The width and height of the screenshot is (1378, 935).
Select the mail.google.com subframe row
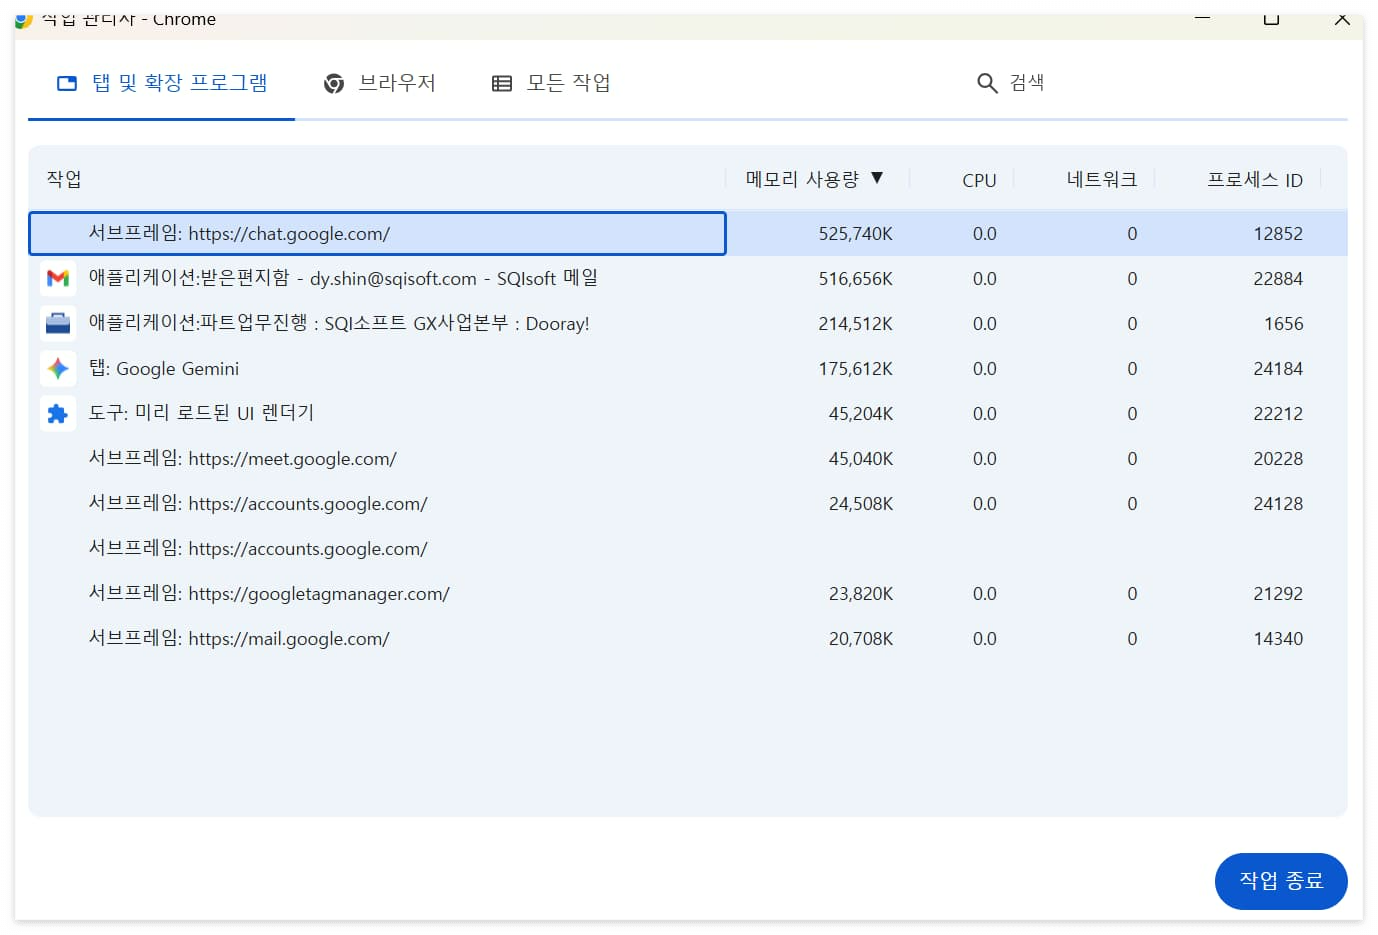688,638
